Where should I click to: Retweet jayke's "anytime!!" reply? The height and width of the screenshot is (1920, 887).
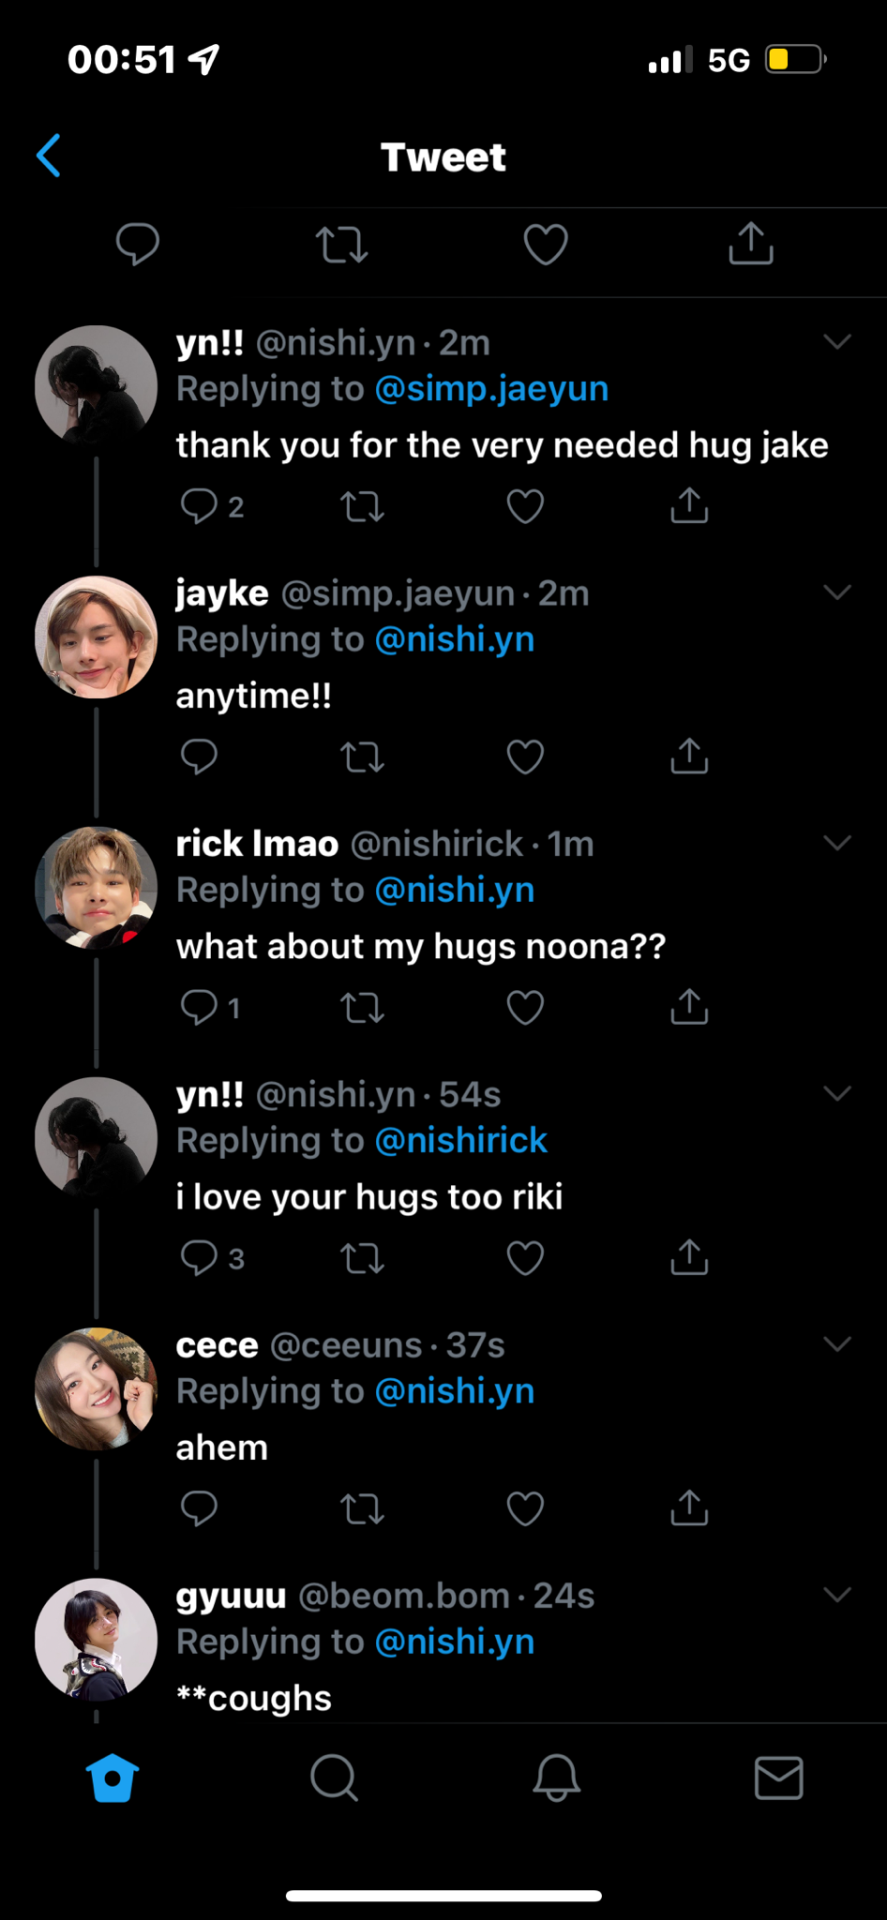coord(362,758)
